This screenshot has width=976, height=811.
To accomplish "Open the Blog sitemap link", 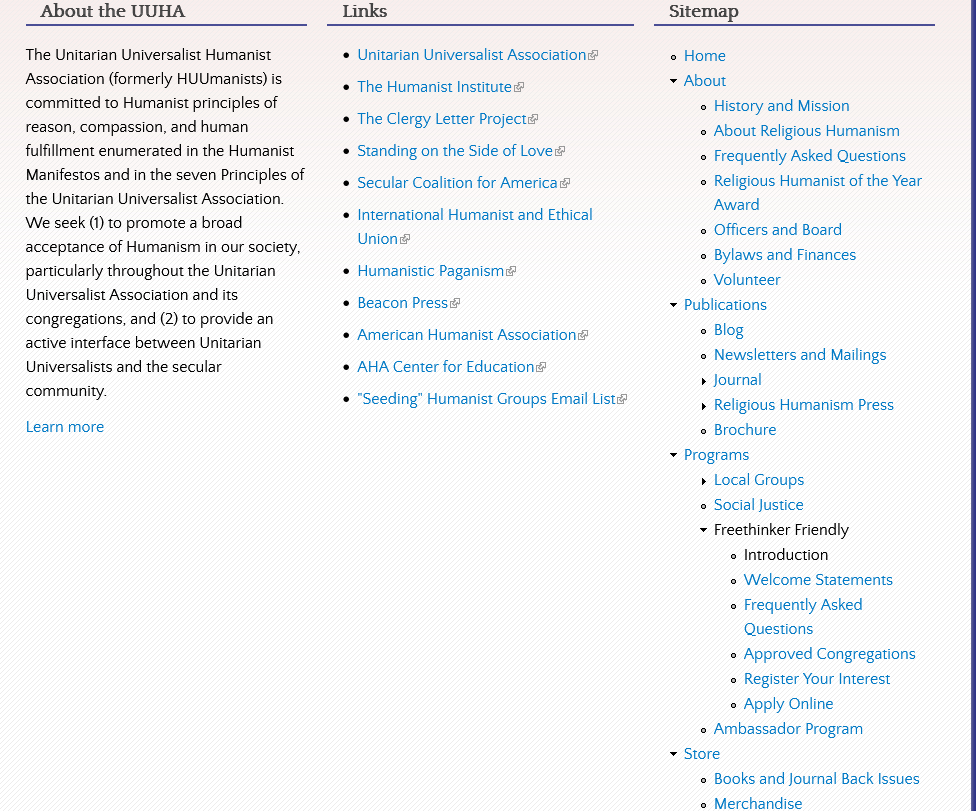I will [729, 330].
